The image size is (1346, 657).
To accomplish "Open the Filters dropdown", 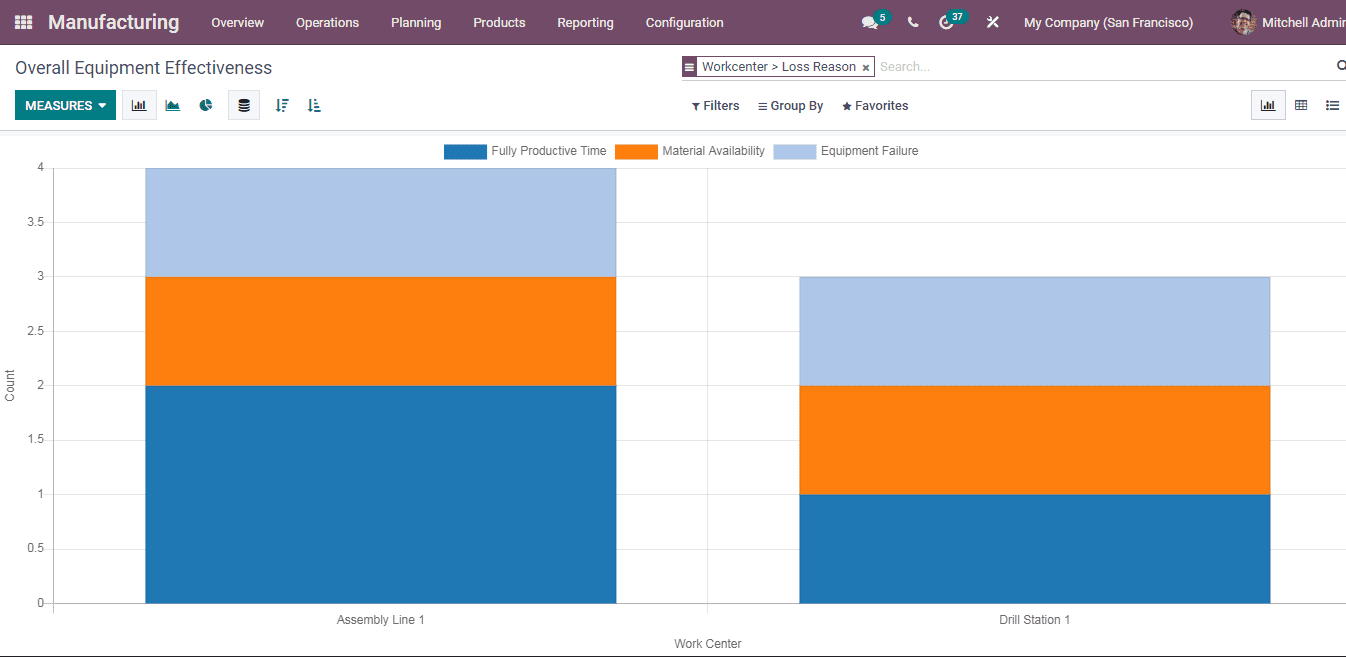I will (715, 105).
